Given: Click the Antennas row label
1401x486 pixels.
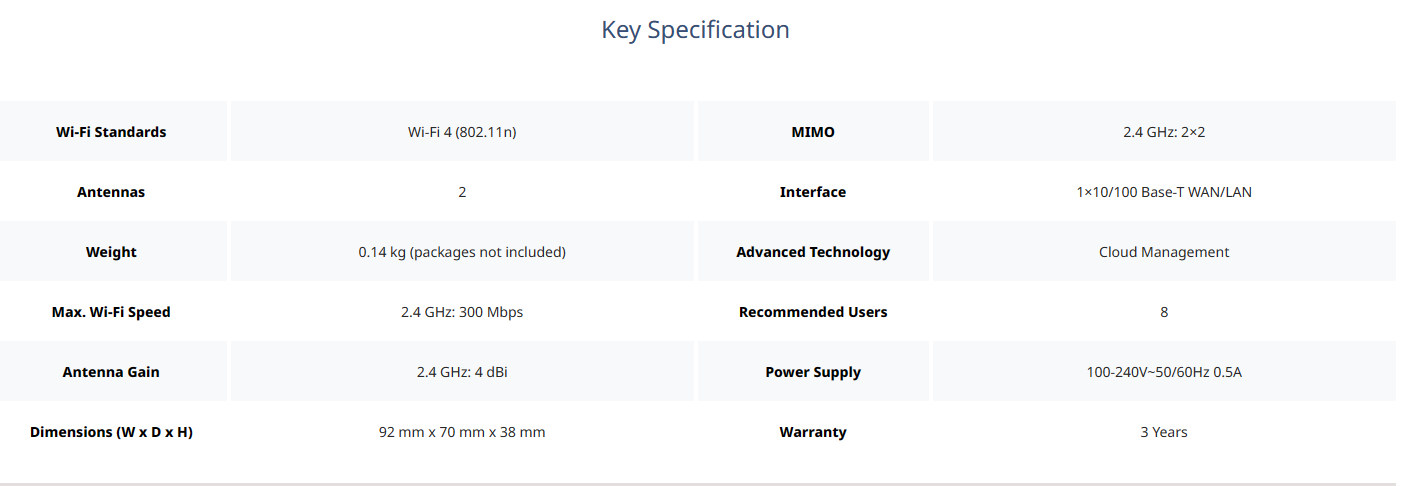Looking at the screenshot, I should pyautogui.click(x=111, y=192).
